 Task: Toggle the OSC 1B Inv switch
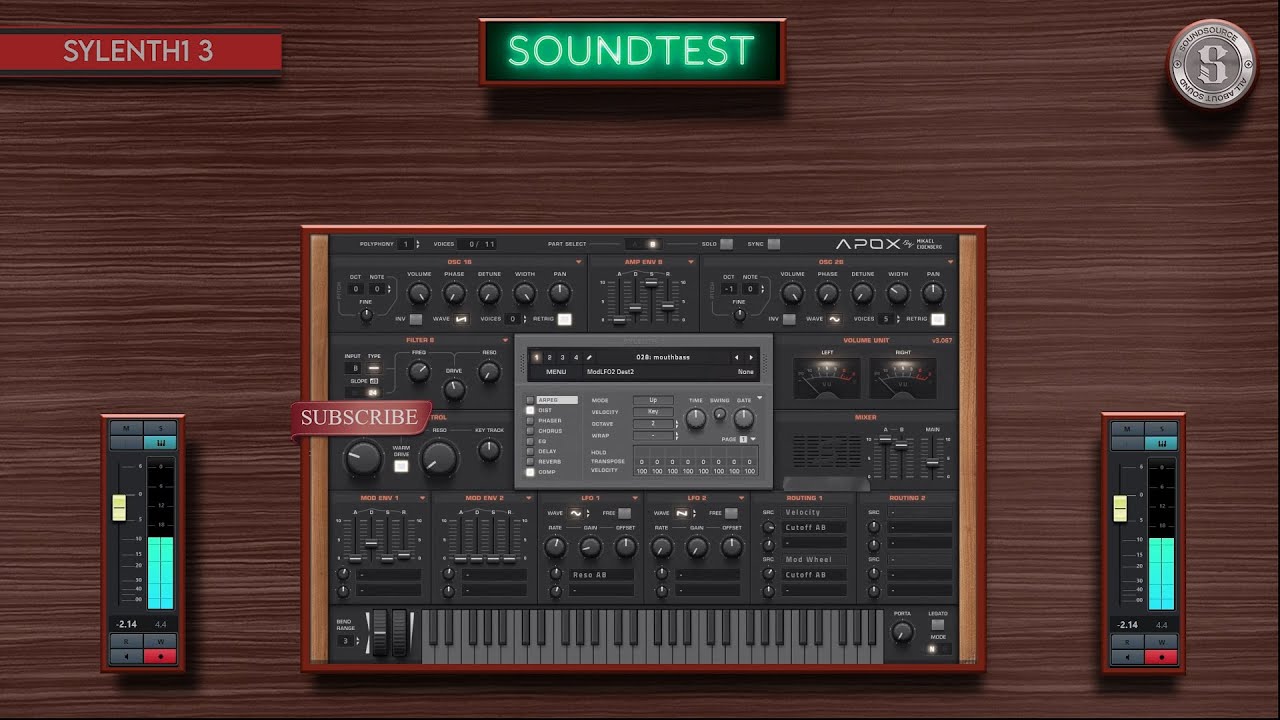coord(416,319)
